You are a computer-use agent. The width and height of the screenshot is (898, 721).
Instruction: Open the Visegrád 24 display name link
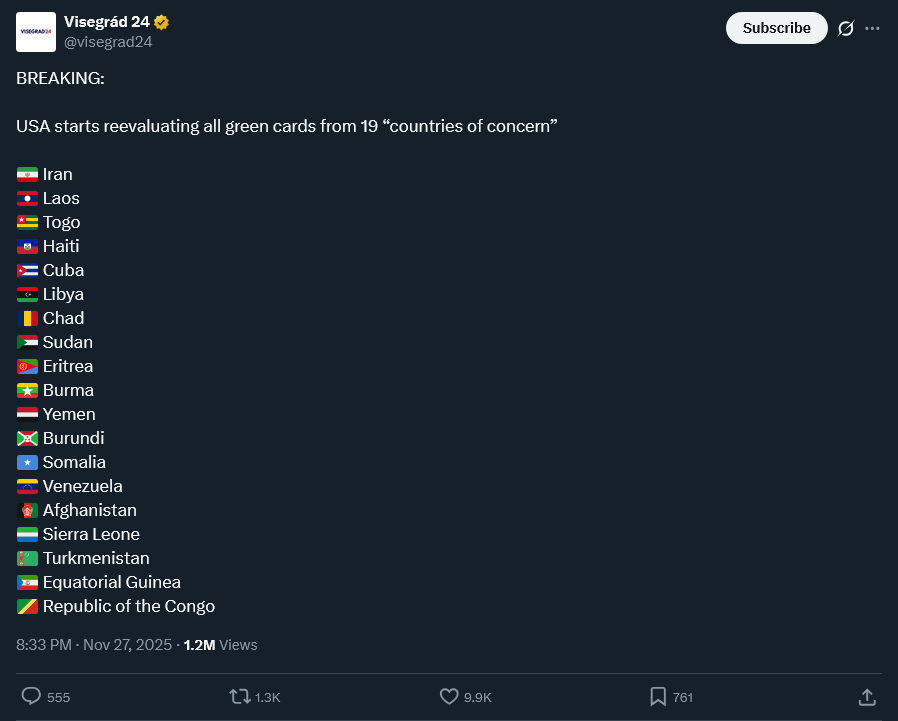click(106, 22)
